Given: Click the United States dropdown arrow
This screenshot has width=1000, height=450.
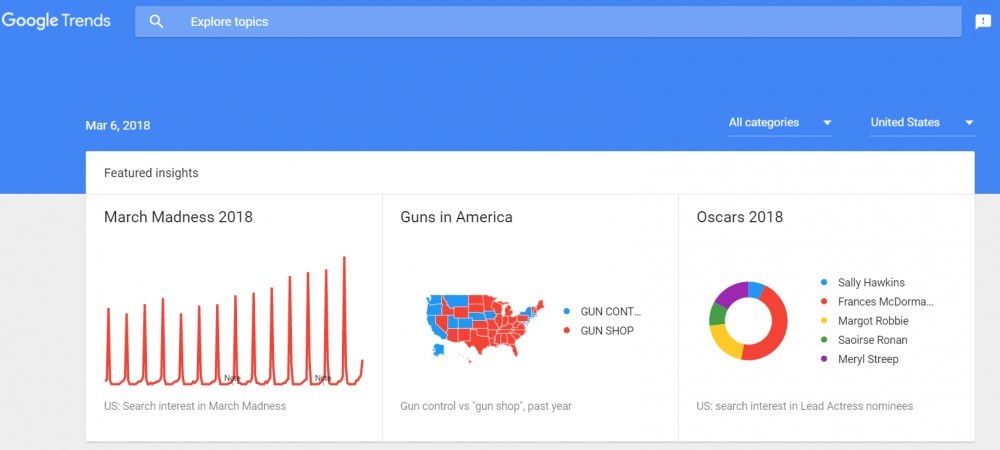Looking at the screenshot, I should coord(969,123).
